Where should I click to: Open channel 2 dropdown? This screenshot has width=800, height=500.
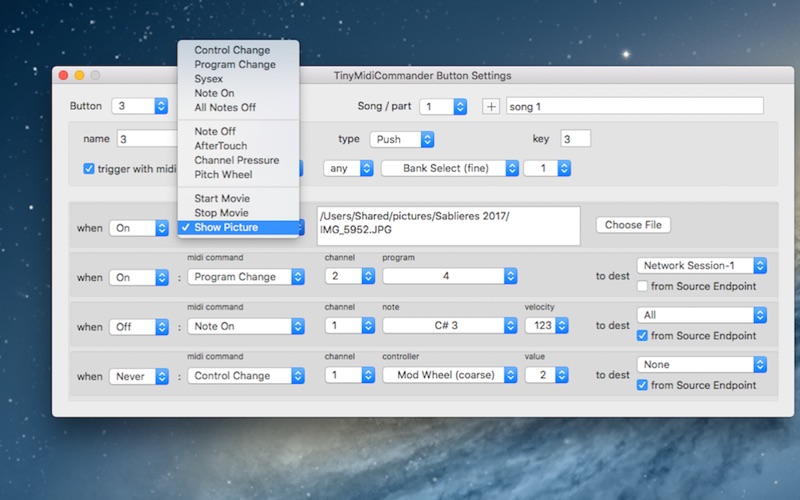tap(350, 276)
